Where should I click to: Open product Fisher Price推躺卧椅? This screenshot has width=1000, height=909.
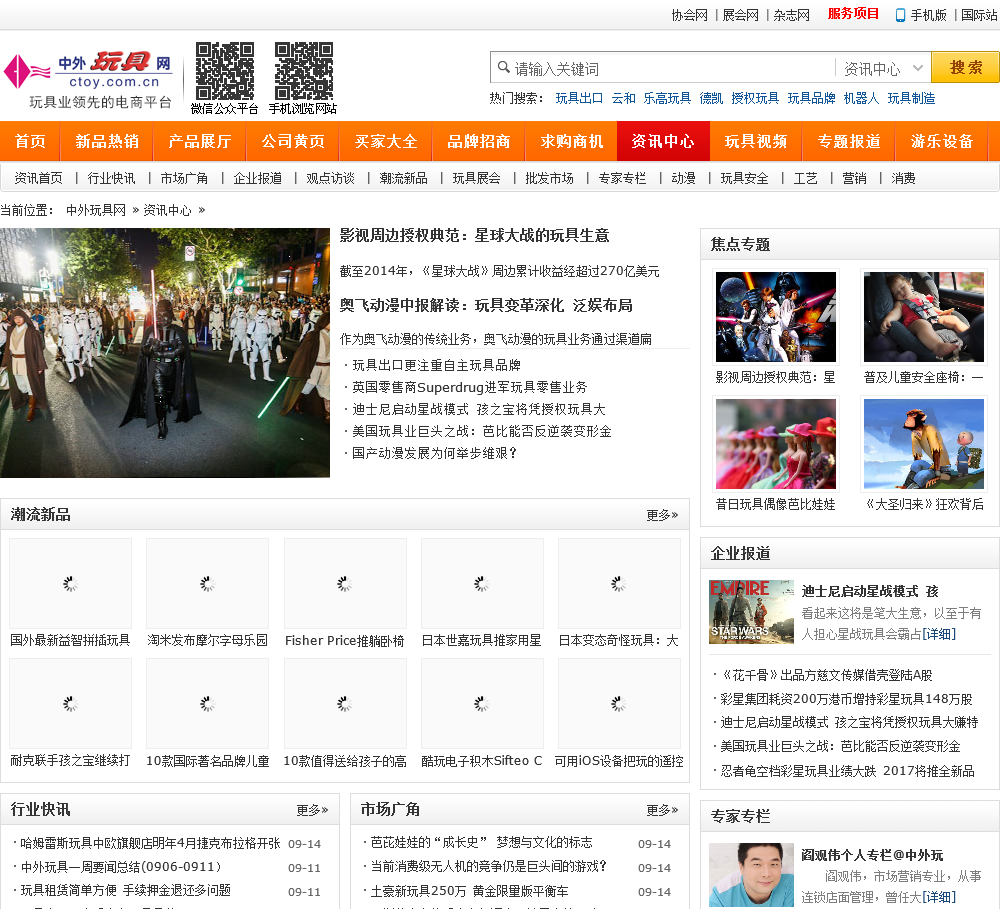point(344,640)
